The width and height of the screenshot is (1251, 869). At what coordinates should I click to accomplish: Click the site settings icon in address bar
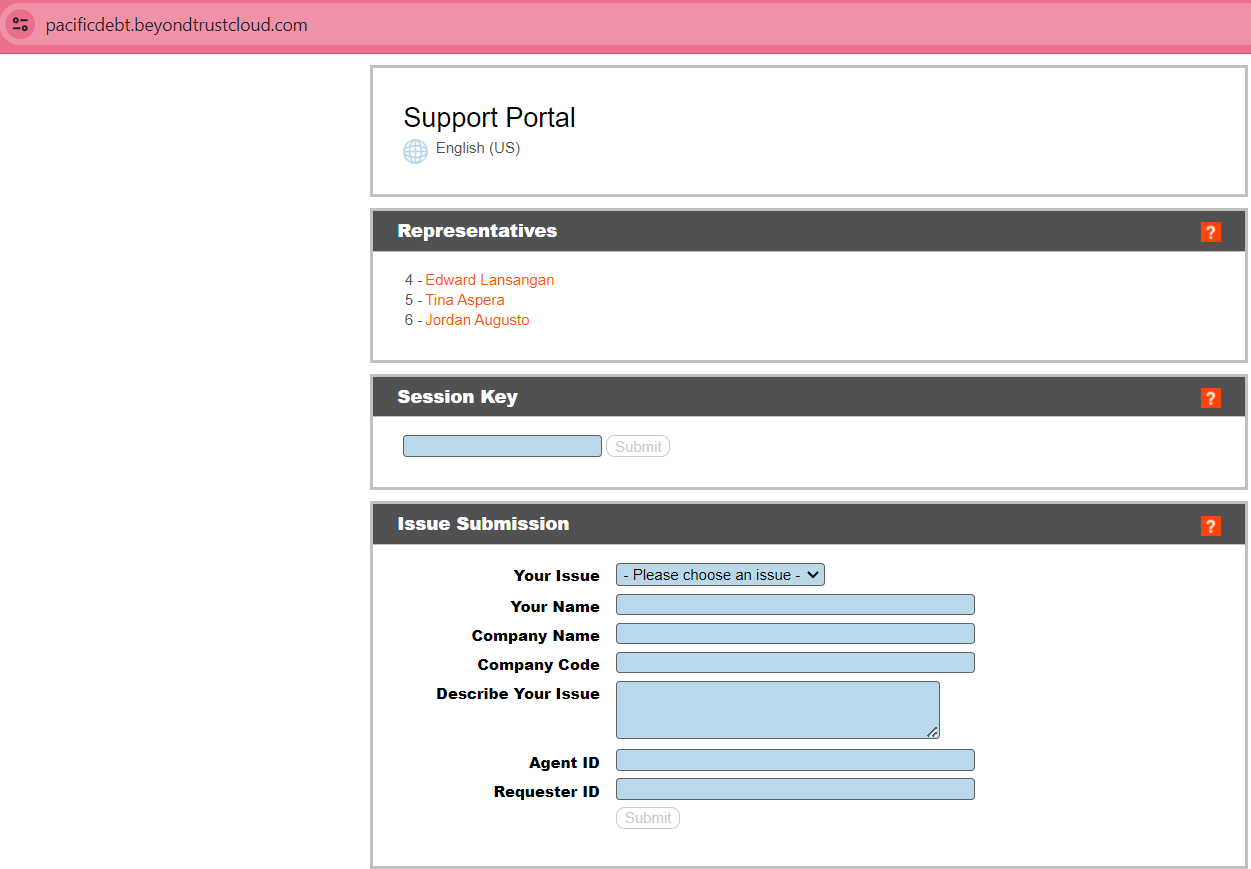(20, 25)
